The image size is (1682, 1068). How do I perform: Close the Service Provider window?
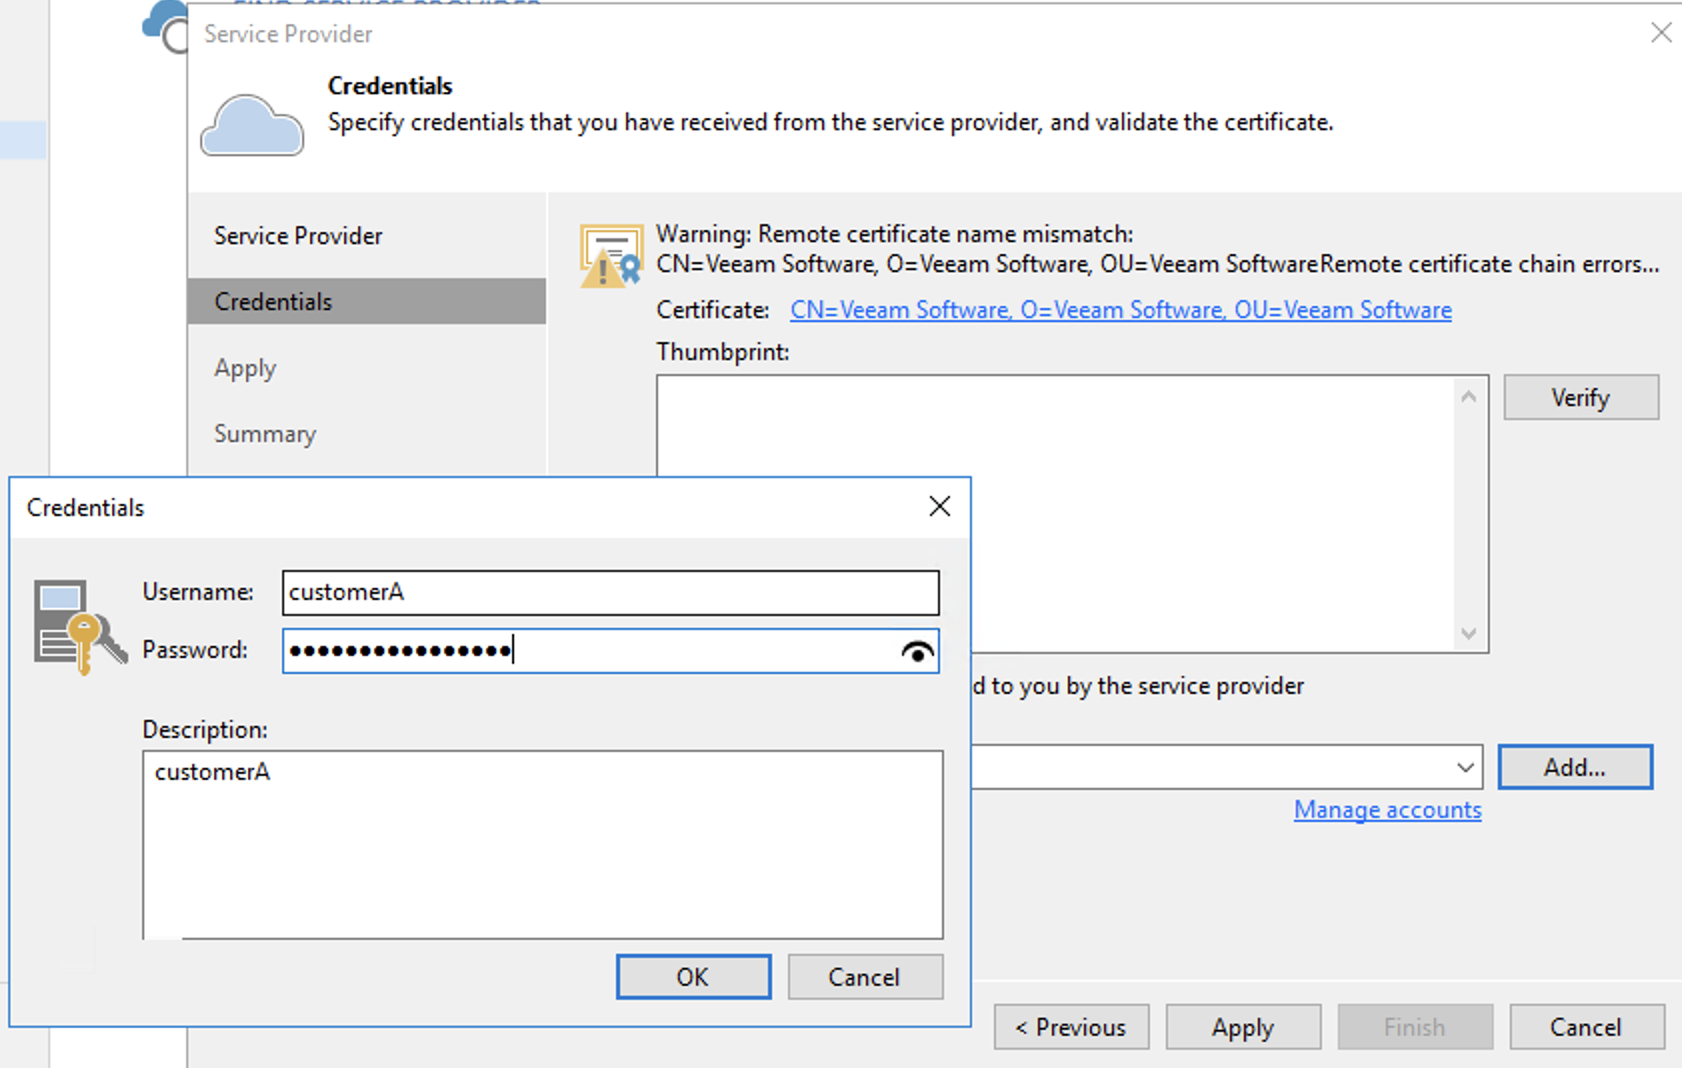point(1661,33)
